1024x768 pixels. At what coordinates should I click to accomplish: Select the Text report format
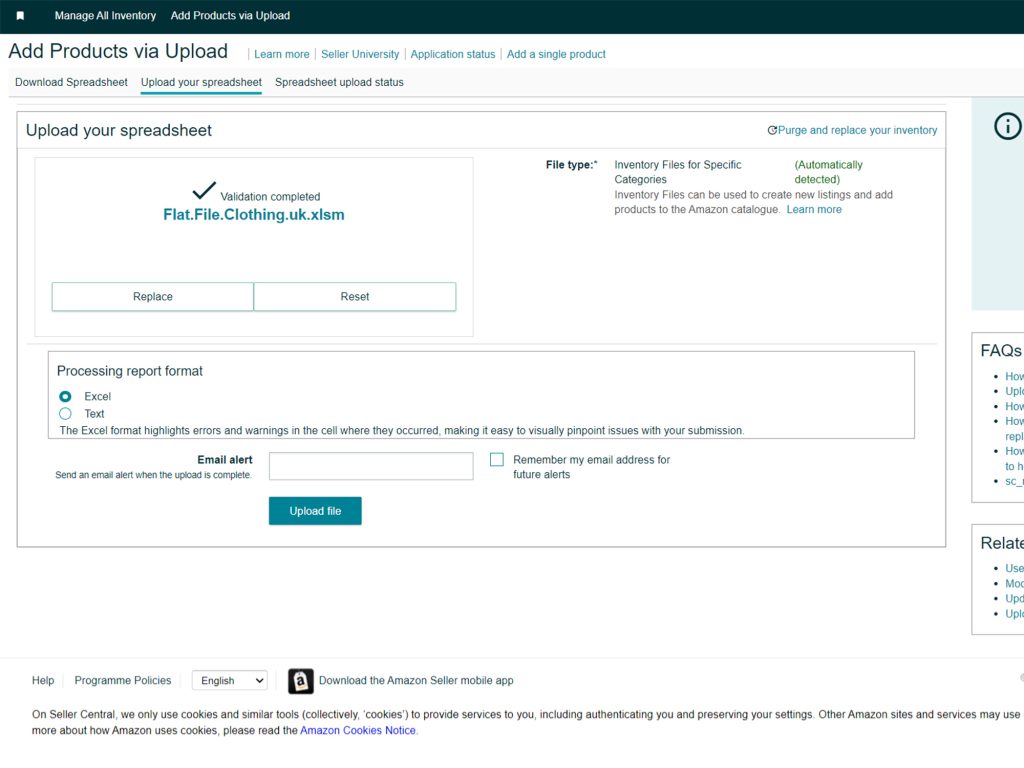pos(65,413)
